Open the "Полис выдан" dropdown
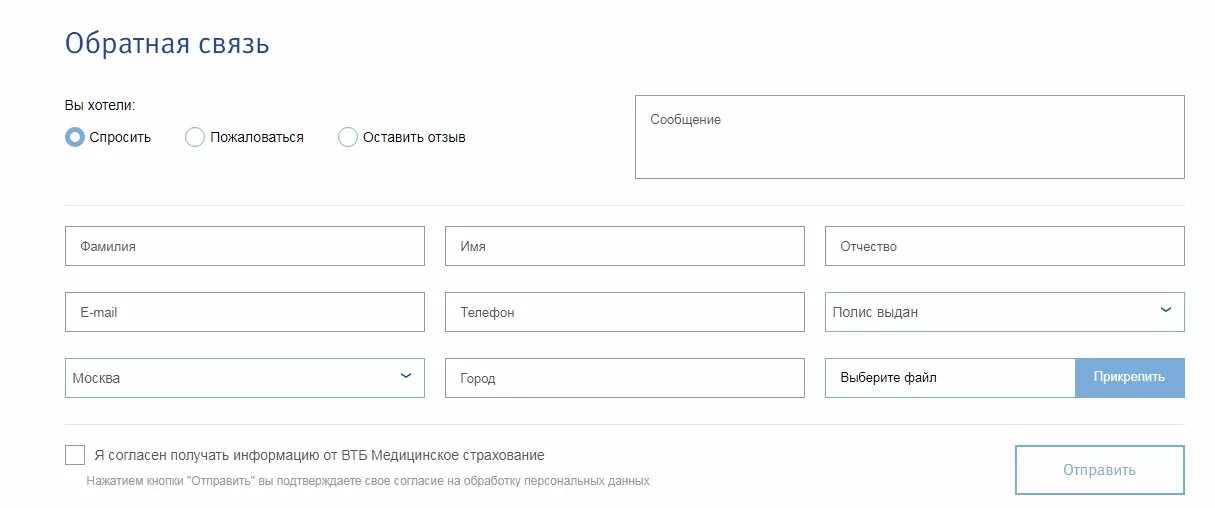The image size is (1215, 508). (x=1005, y=312)
